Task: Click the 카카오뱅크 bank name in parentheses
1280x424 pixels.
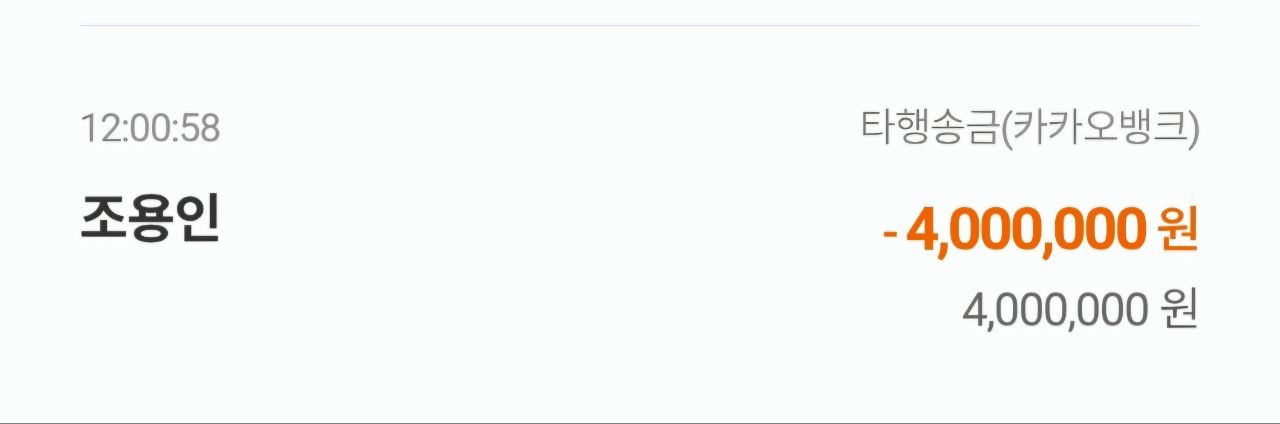Action: click(1099, 129)
